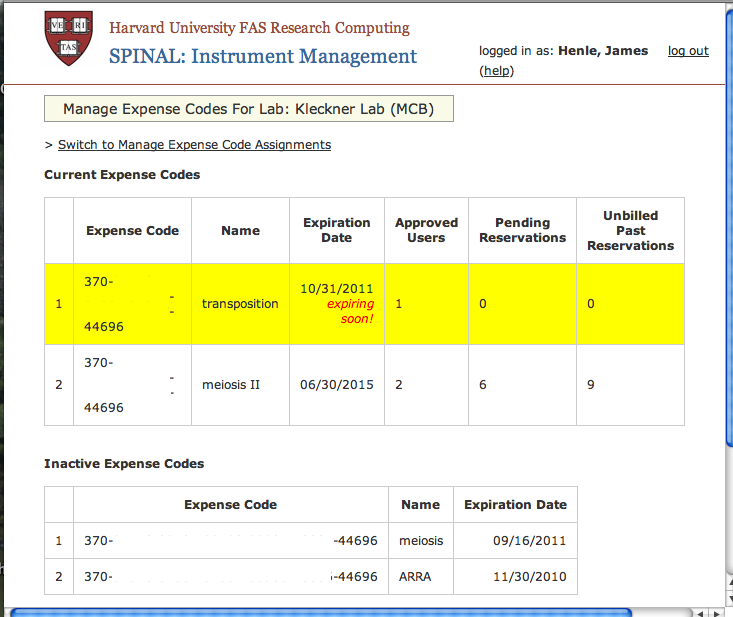Viewport: 733px width, 617px height.
Task: Click the Manage Expense Codes For Lab banner
Action: (249, 109)
